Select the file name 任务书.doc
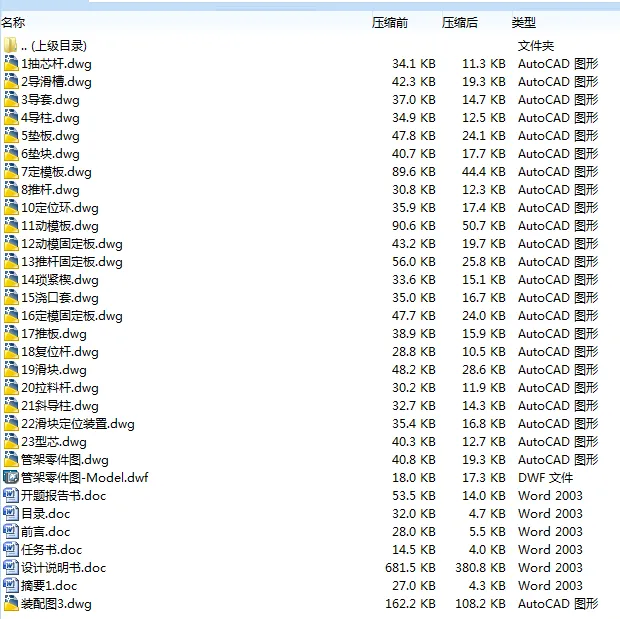The image size is (620, 619). (x=51, y=550)
